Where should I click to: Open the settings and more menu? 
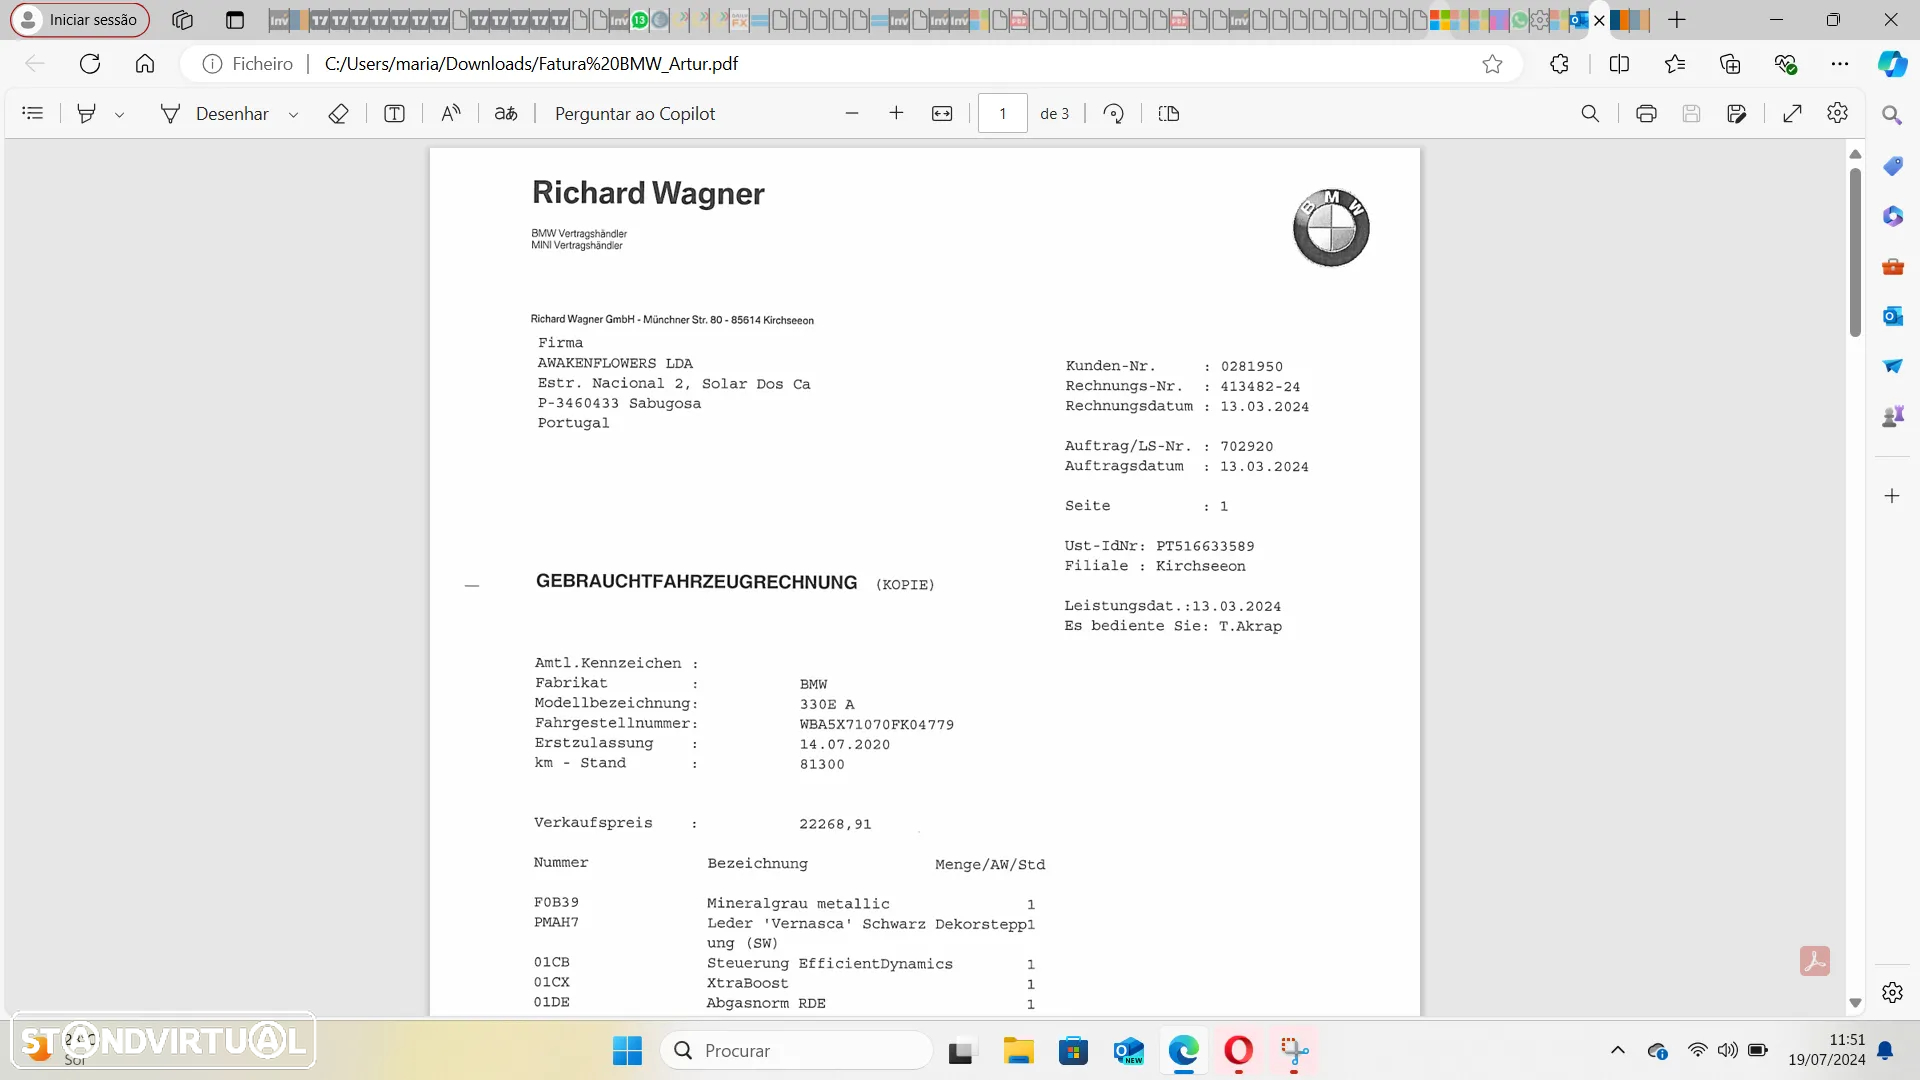tap(1840, 64)
